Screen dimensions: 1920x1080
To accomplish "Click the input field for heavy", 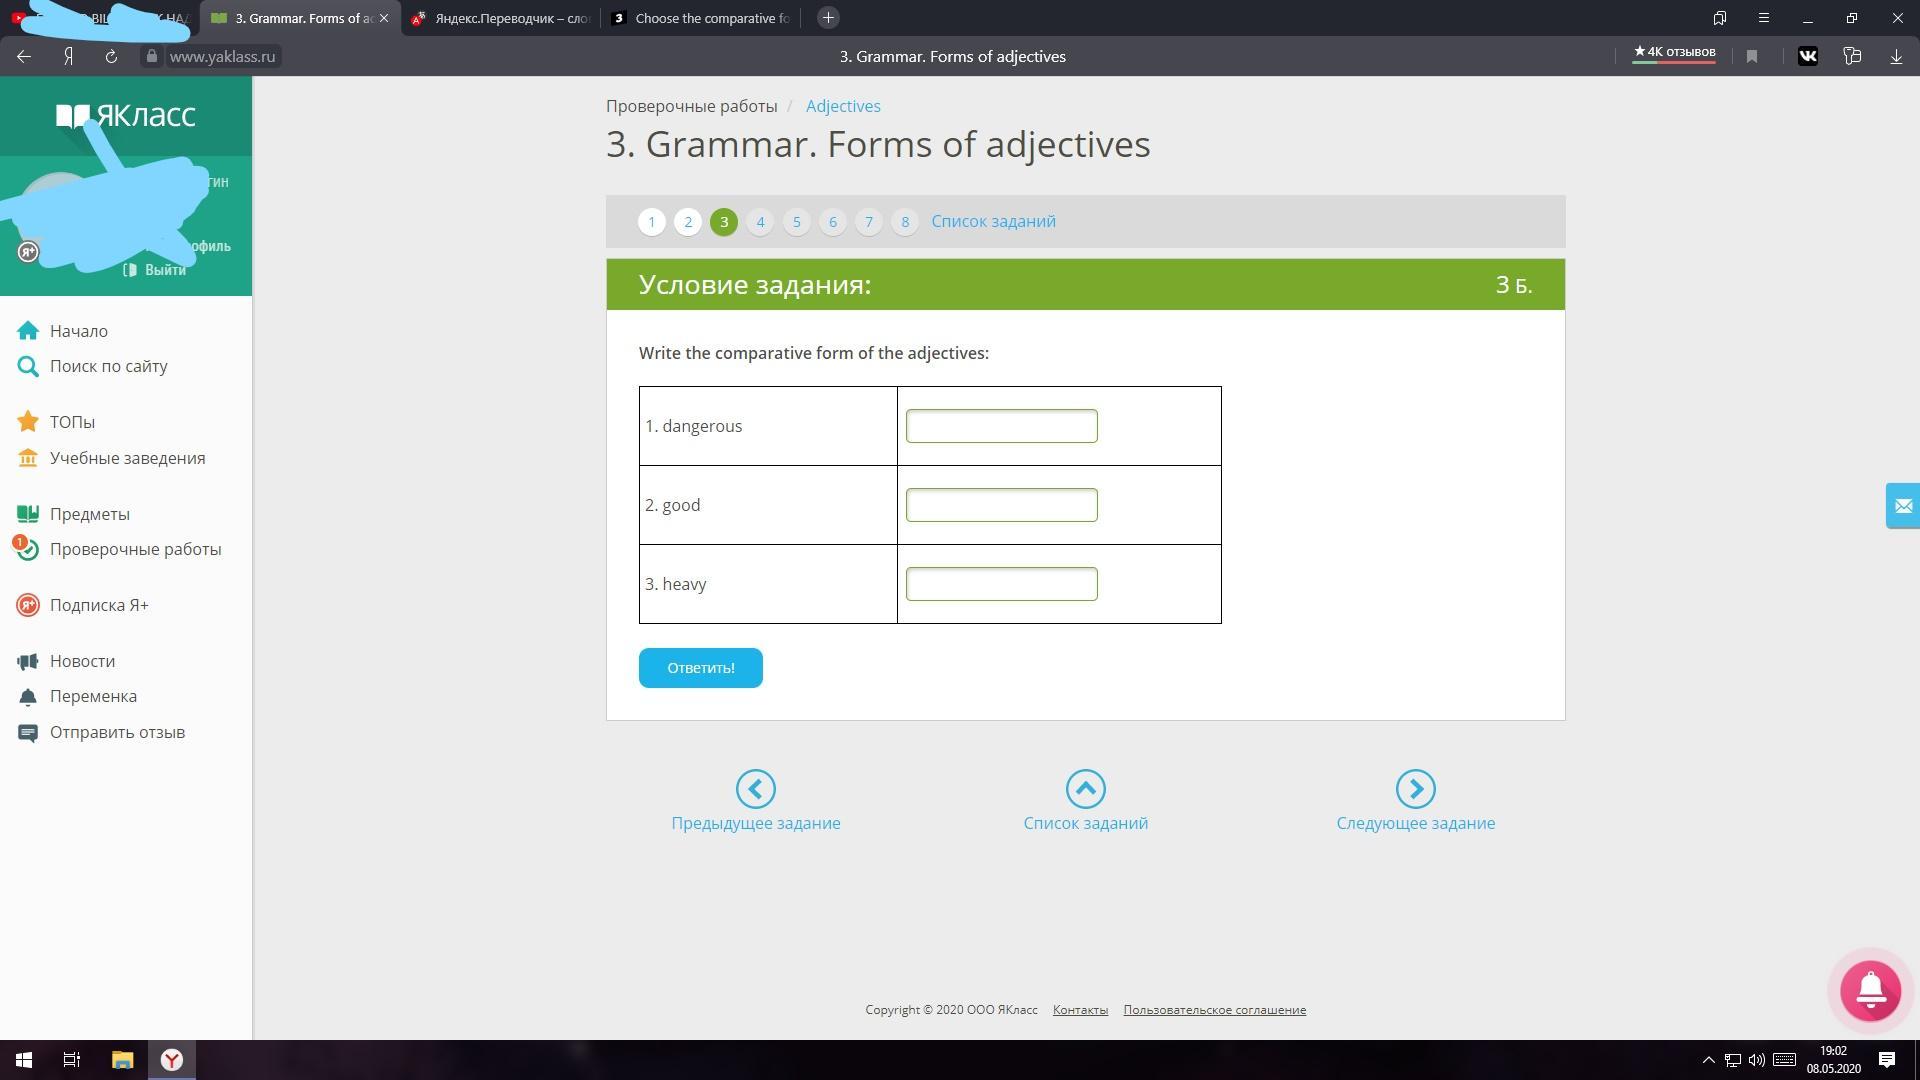I will tap(1001, 584).
